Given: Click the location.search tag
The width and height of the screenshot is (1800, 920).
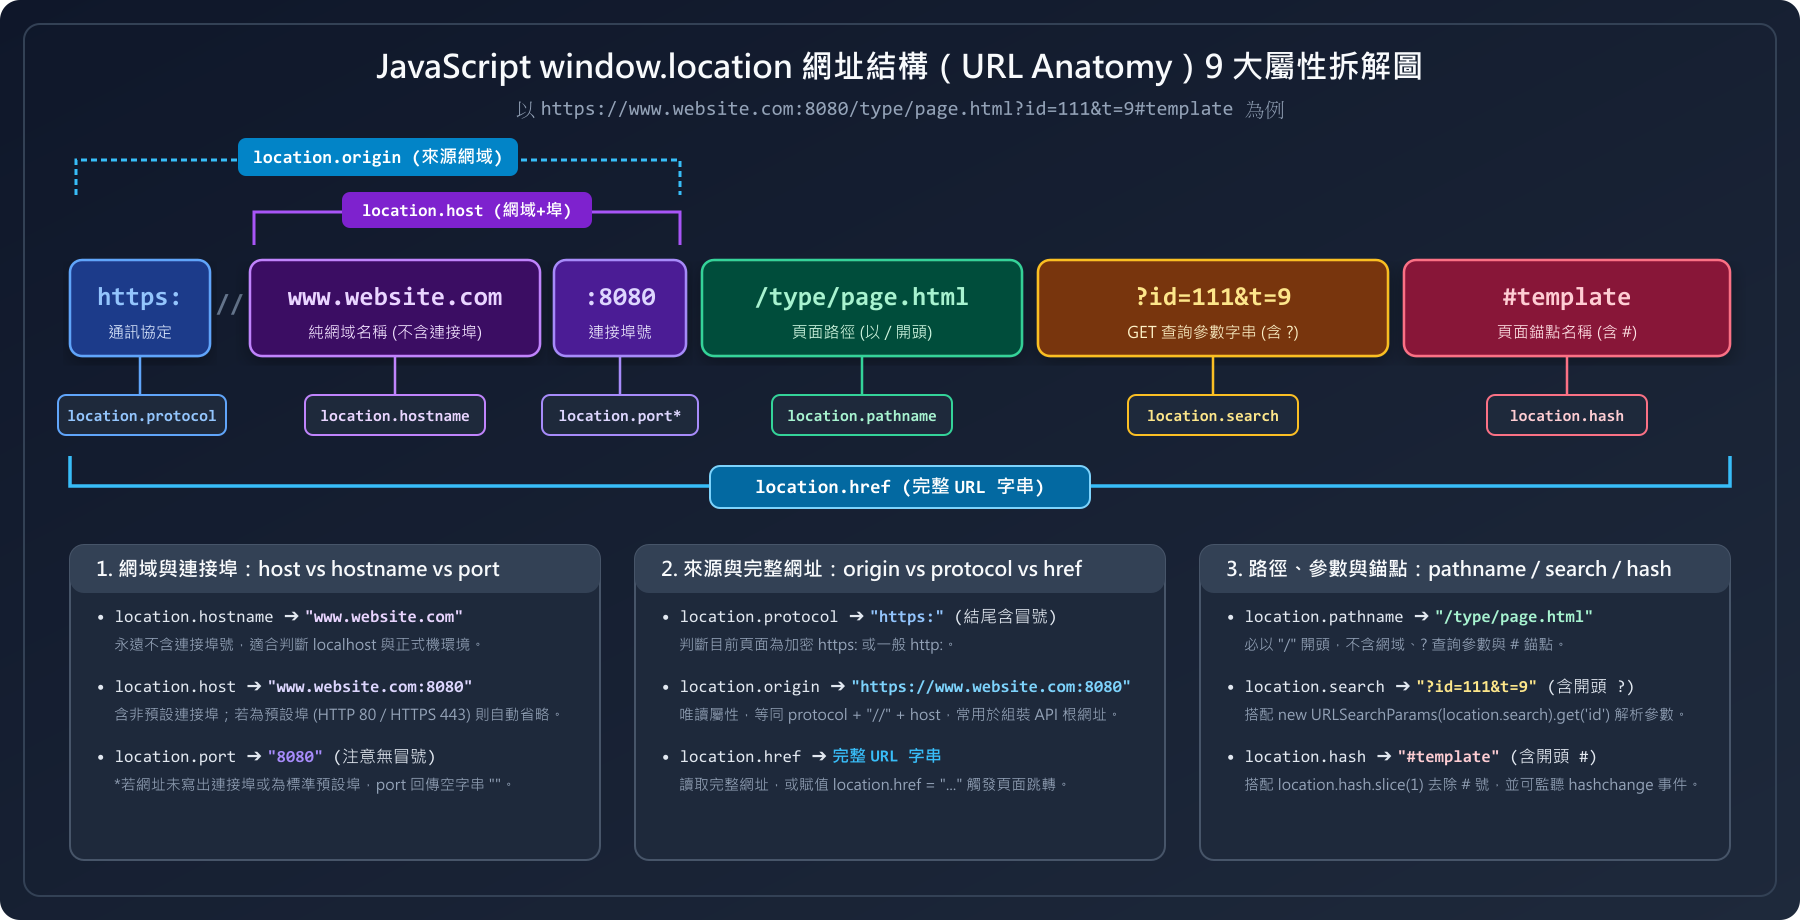Looking at the screenshot, I should click(x=1213, y=415).
